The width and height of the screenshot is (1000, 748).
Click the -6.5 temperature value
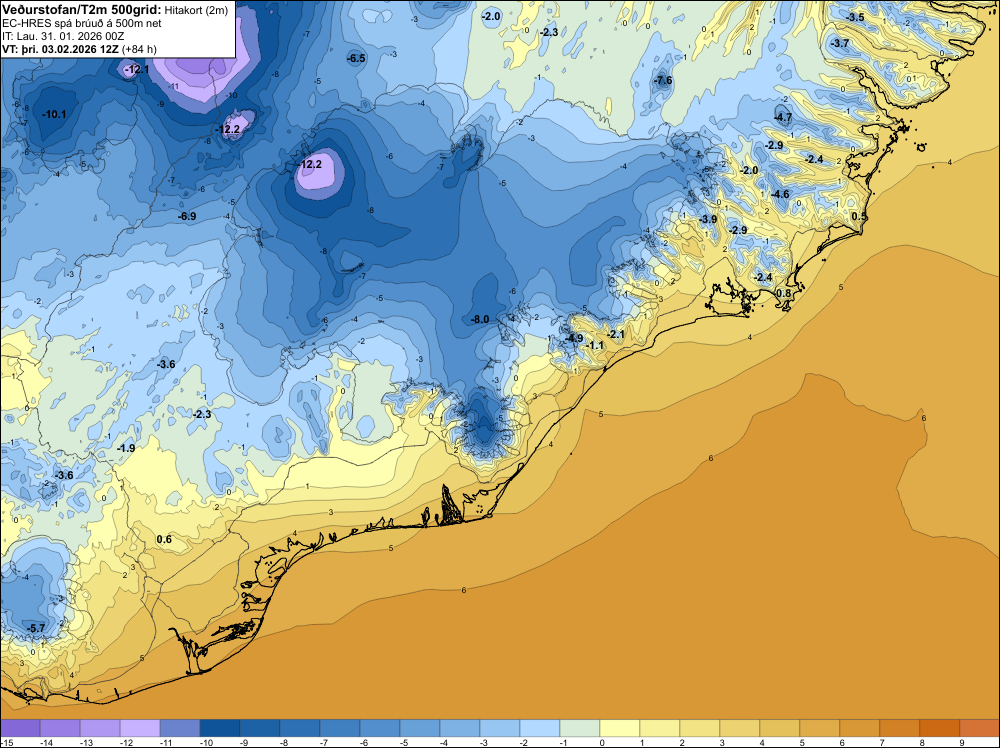(x=356, y=59)
